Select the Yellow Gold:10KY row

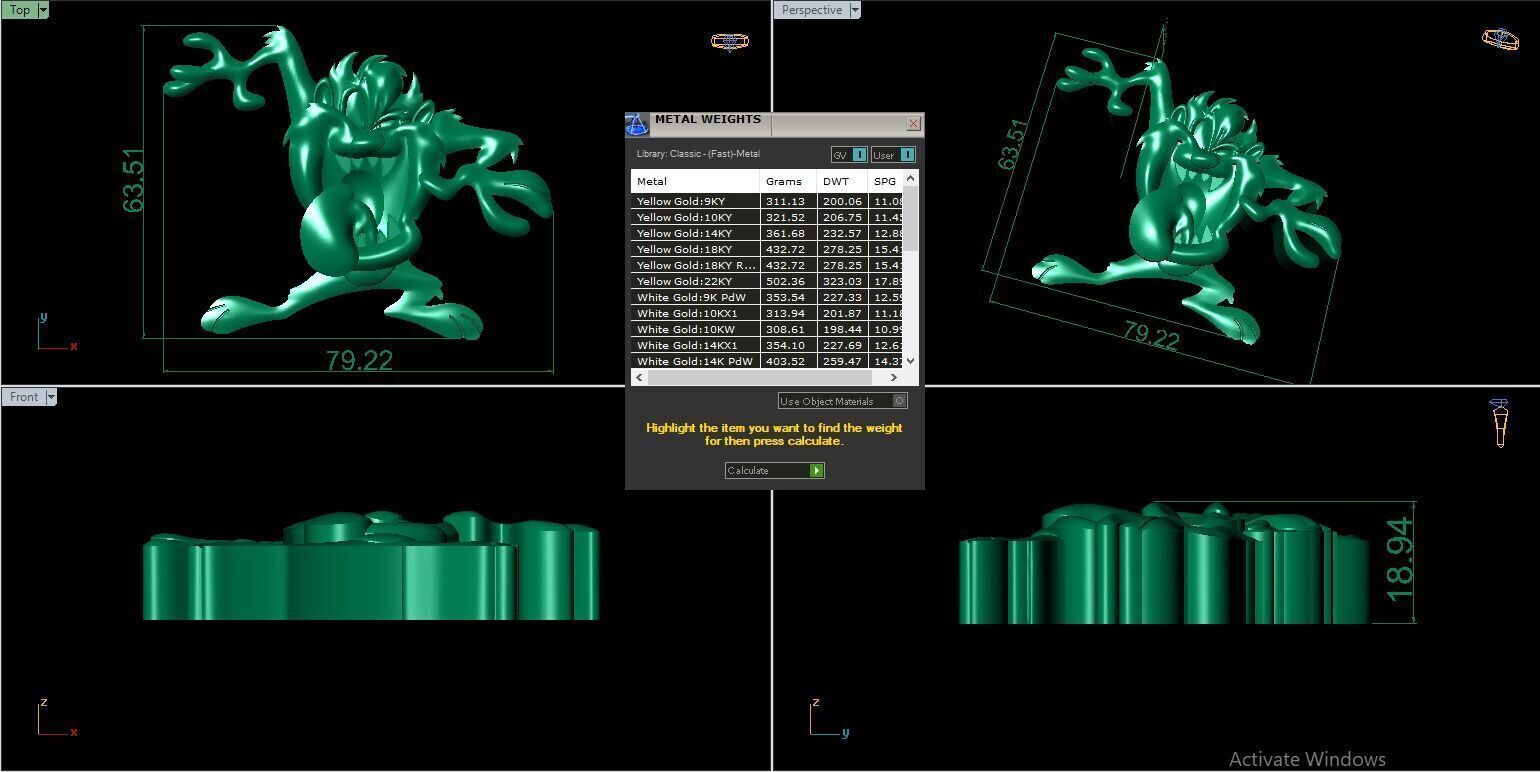tap(767, 217)
